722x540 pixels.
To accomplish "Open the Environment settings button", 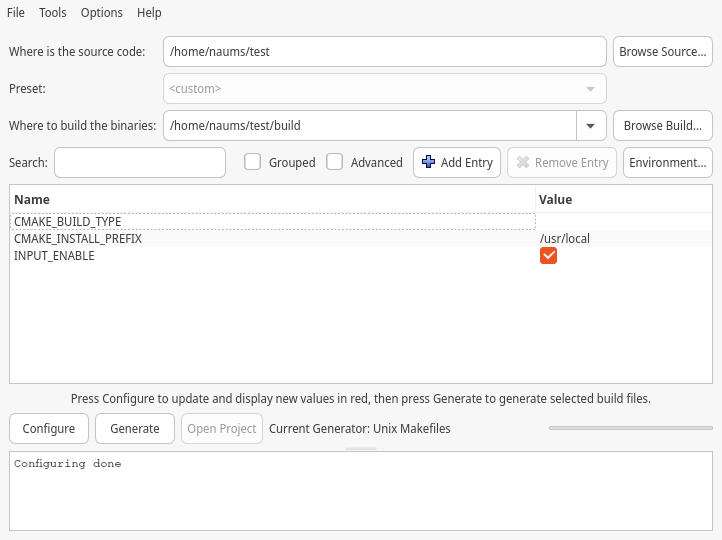I will tap(667, 162).
